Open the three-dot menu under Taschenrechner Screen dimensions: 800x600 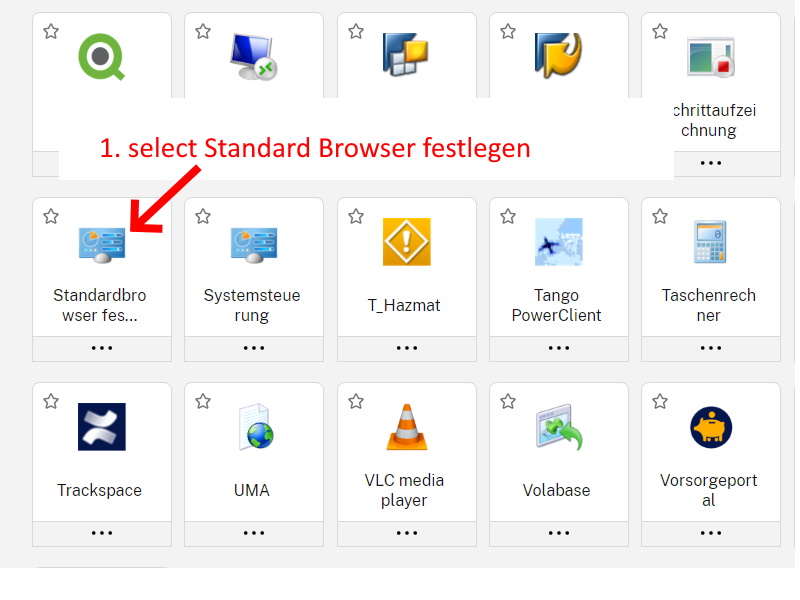coord(710,348)
